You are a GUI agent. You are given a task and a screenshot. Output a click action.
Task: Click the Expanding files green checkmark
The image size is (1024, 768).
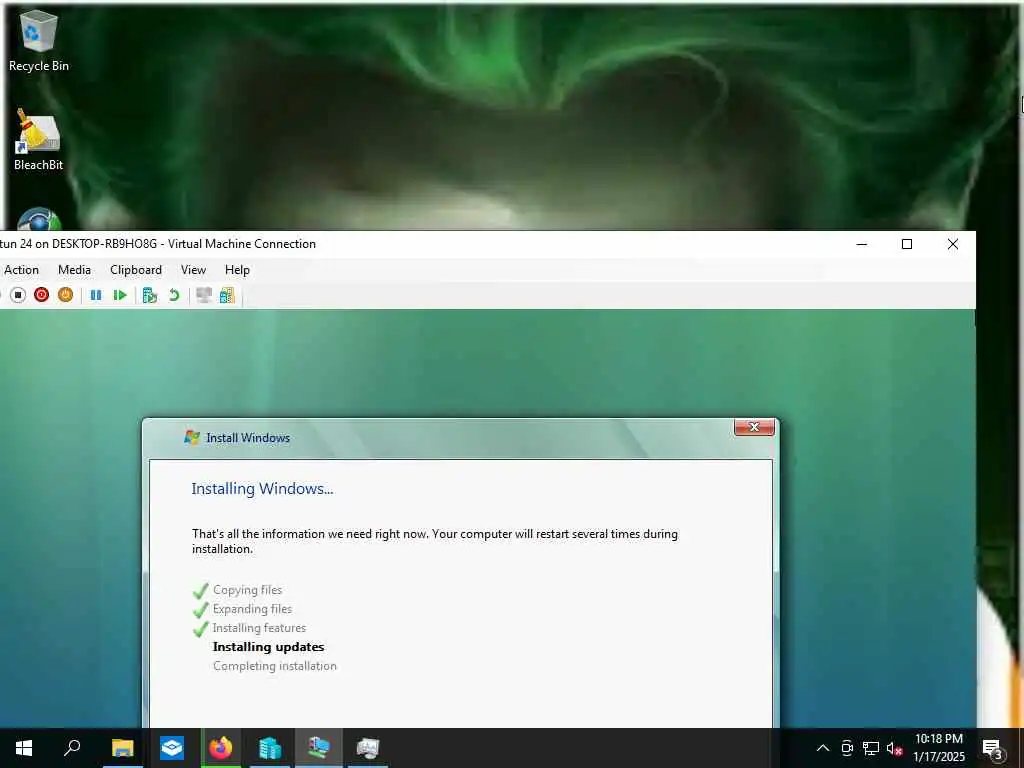[200, 609]
